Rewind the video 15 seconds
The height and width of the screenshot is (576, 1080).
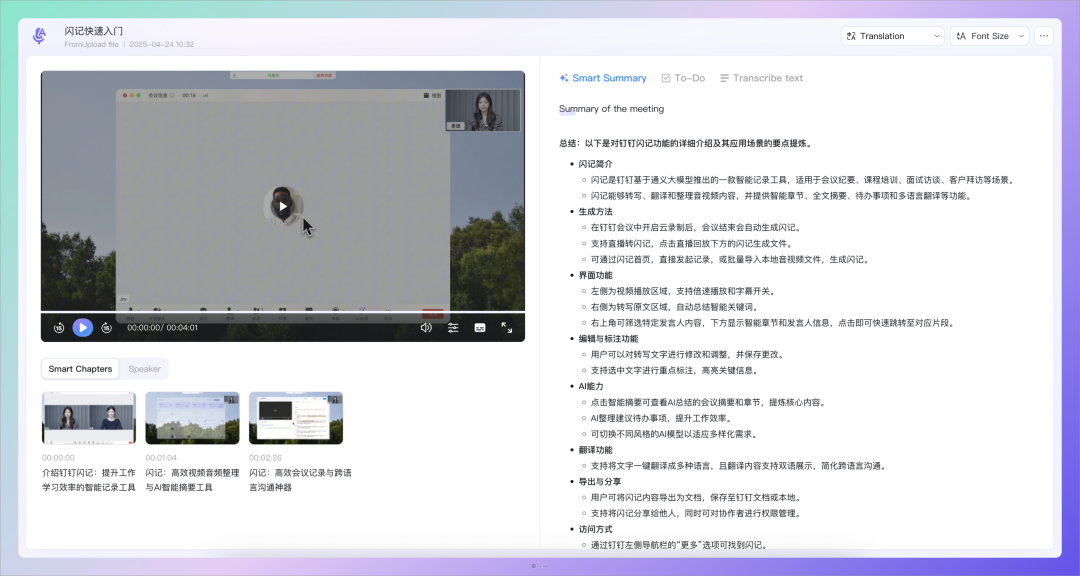coord(59,327)
